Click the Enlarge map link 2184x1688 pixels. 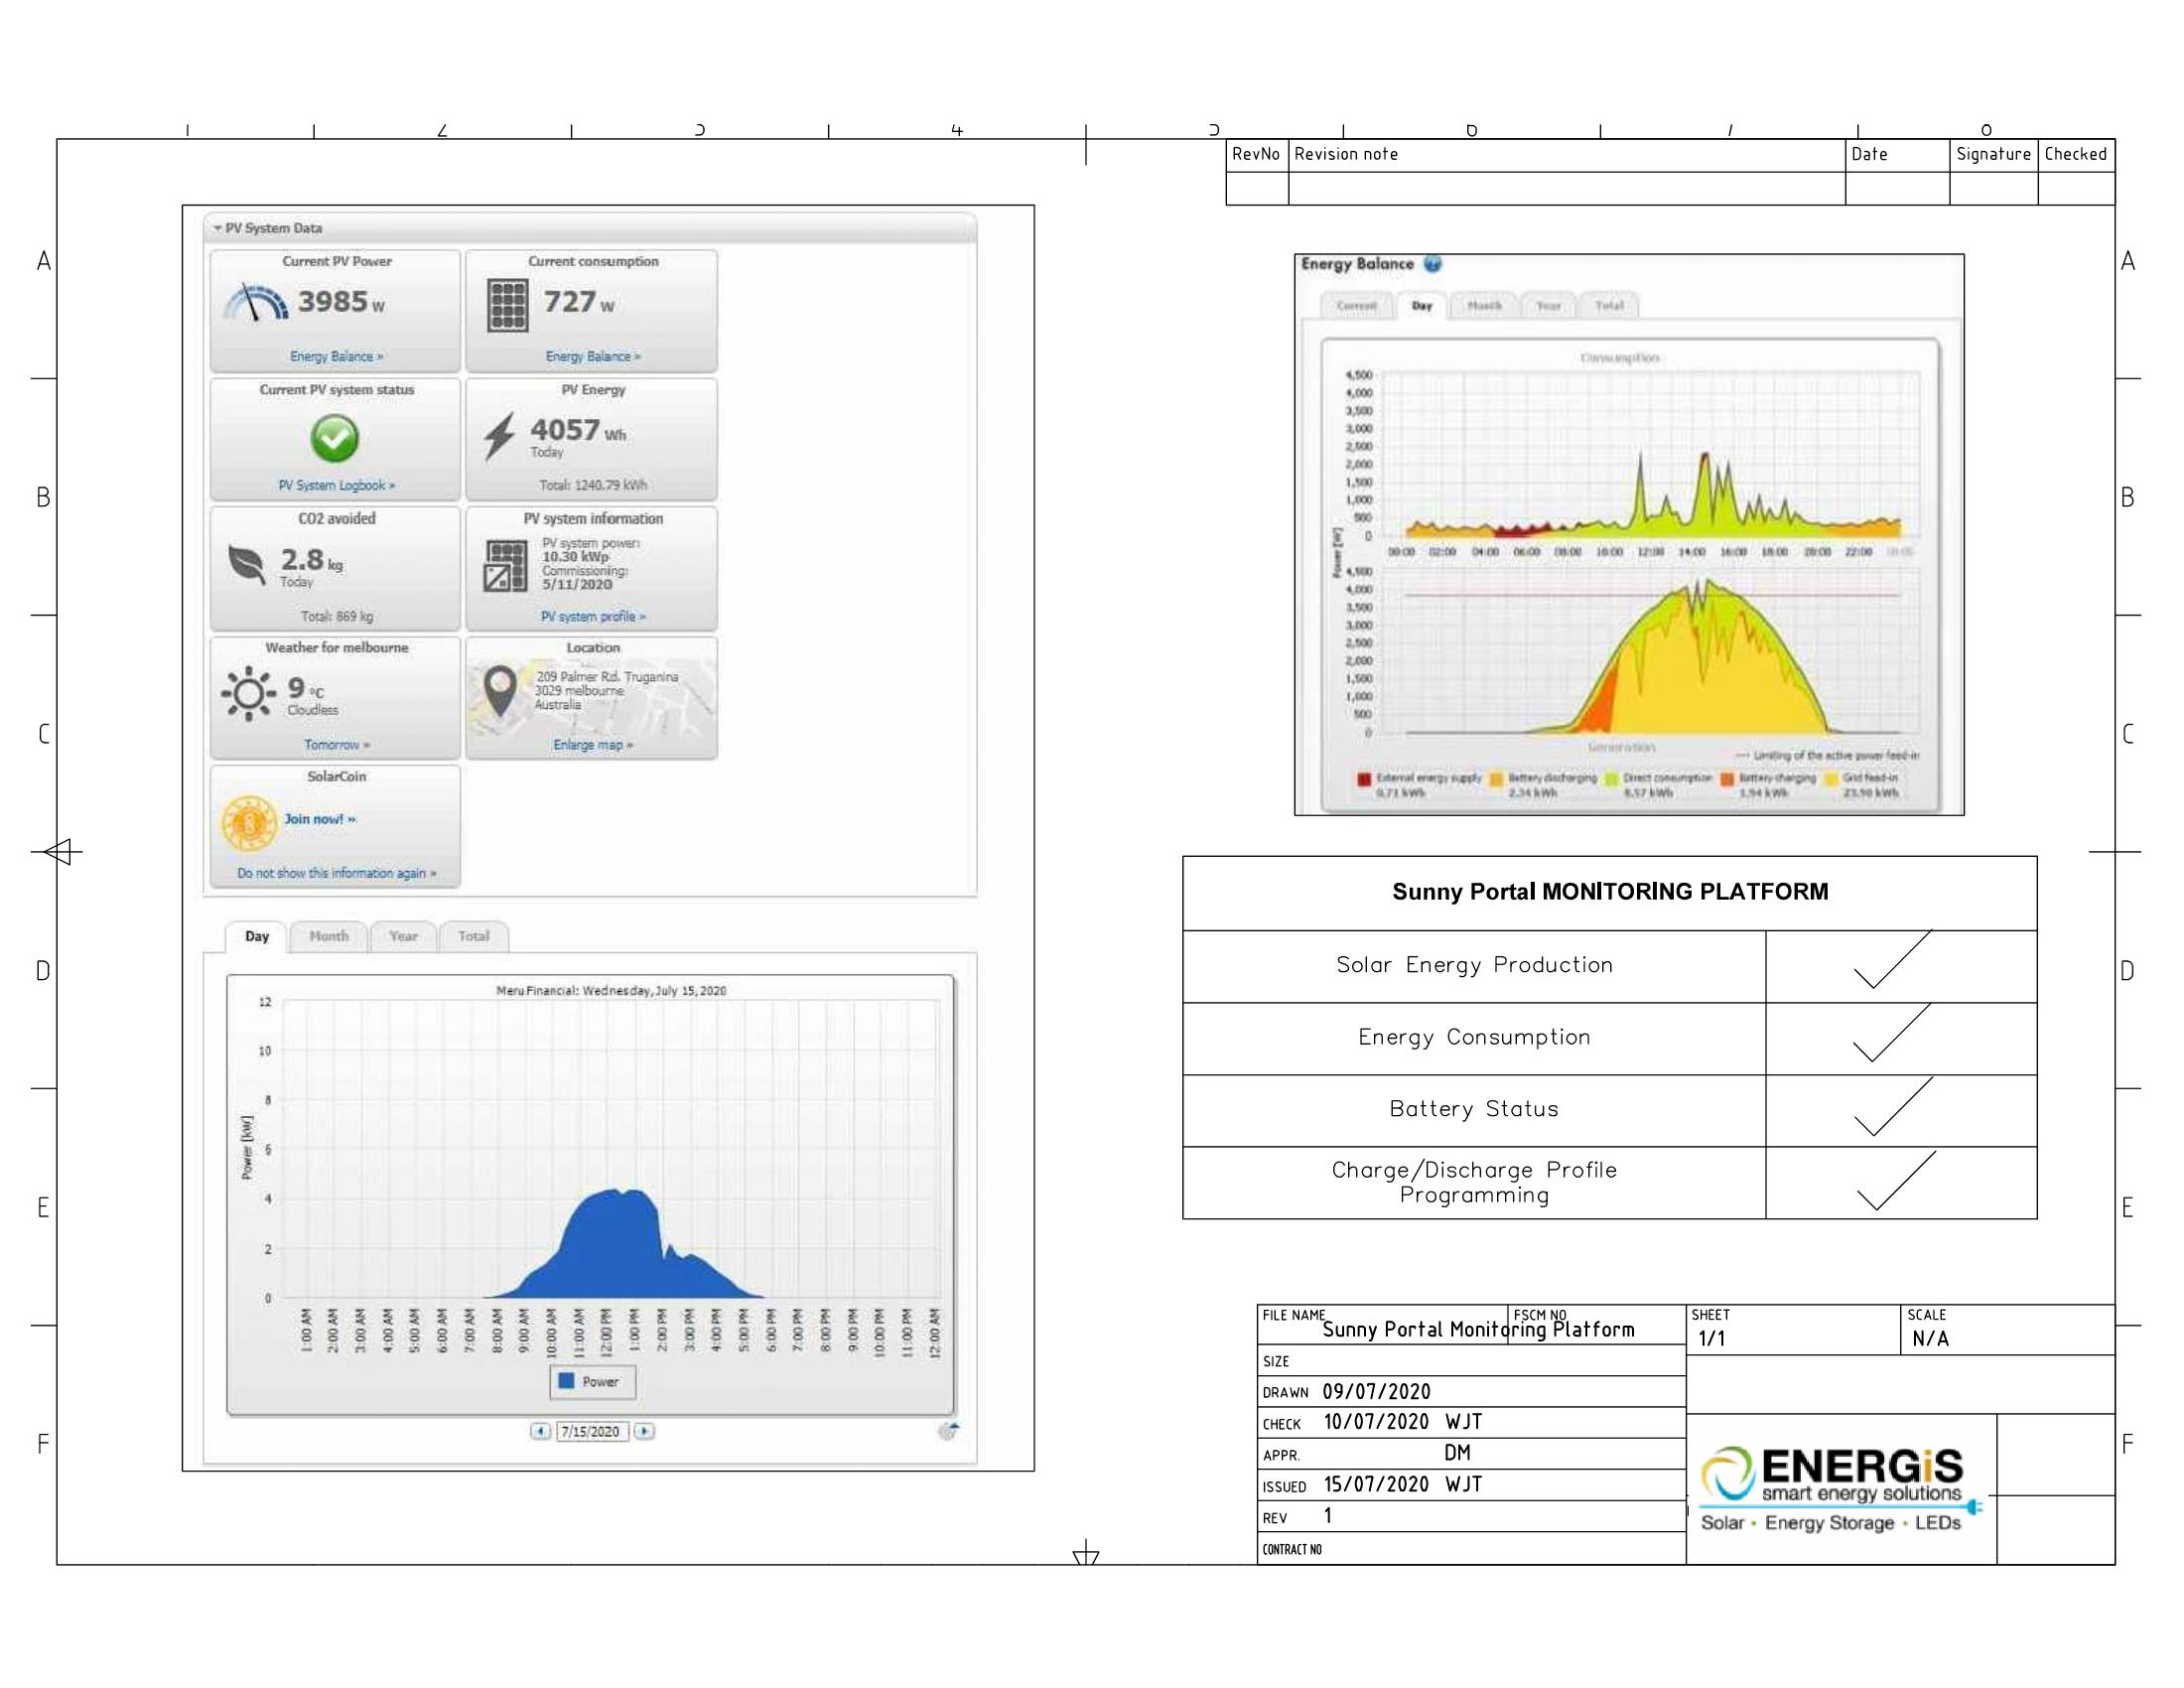point(593,745)
